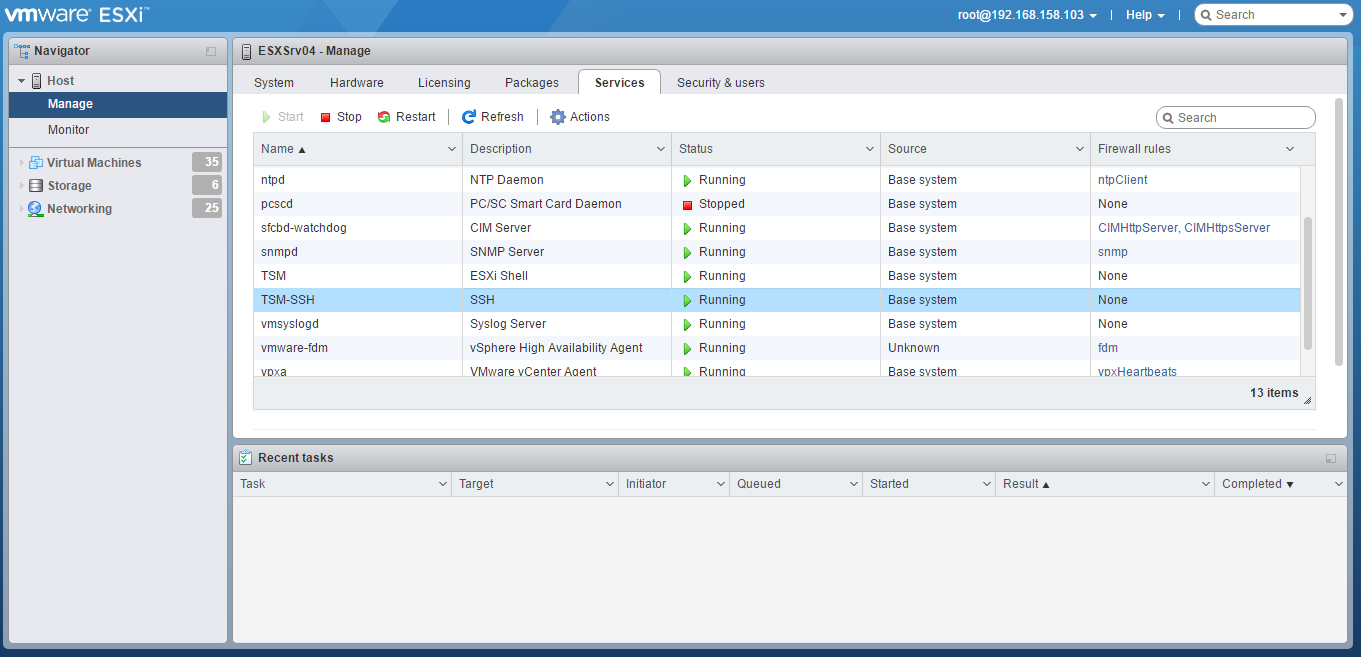Minimize the Recent tasks panel

tap(1331, 458)
